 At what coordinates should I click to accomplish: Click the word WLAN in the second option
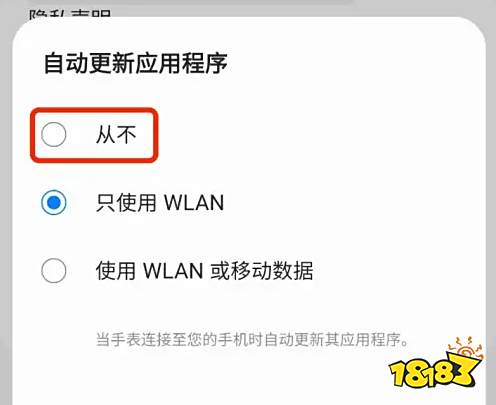(194, 203)
